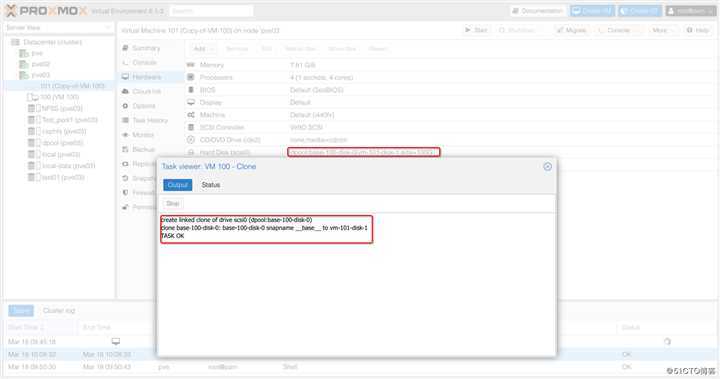Close the Task viewer dialog
The width and height of the screenshot is (720, 379).
coord(547,166)
